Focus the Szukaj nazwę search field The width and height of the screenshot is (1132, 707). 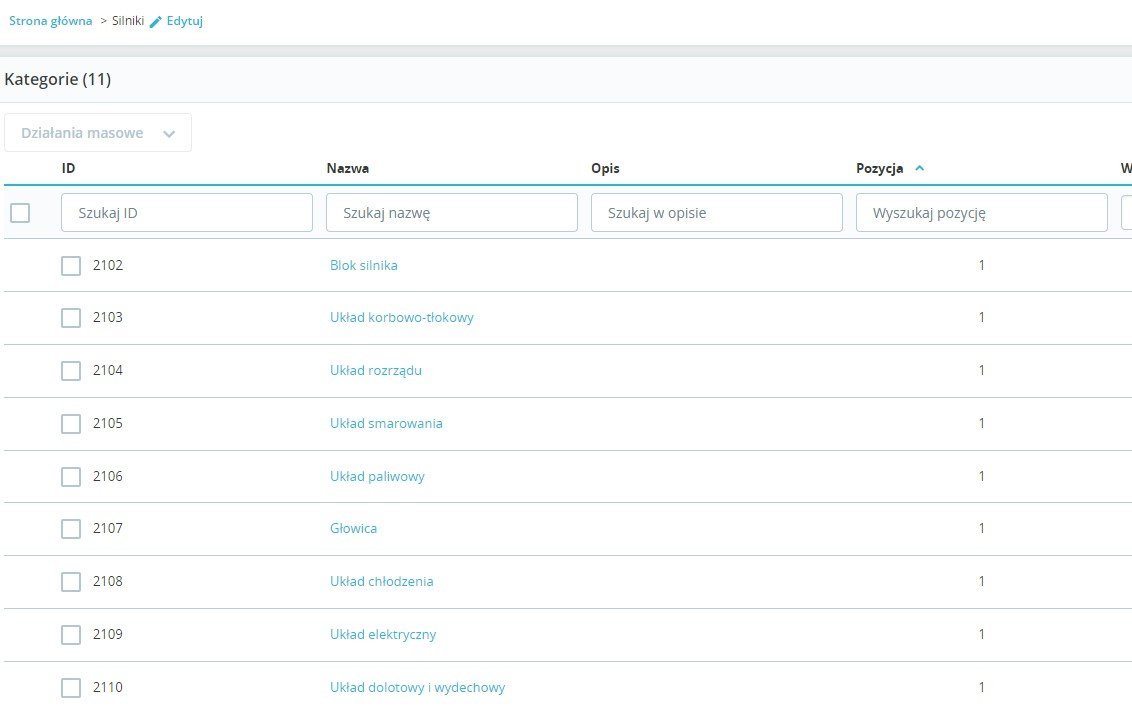click(452, 213)
